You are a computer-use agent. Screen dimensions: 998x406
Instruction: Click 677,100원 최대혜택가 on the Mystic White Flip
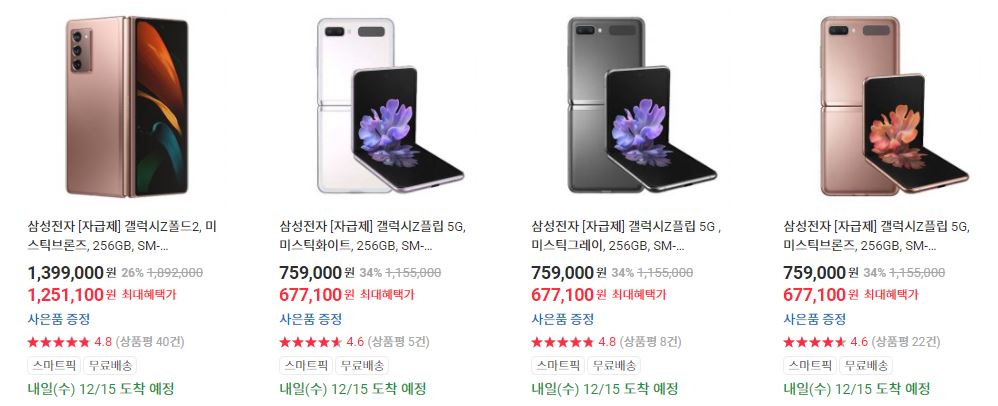click(347, 295)
